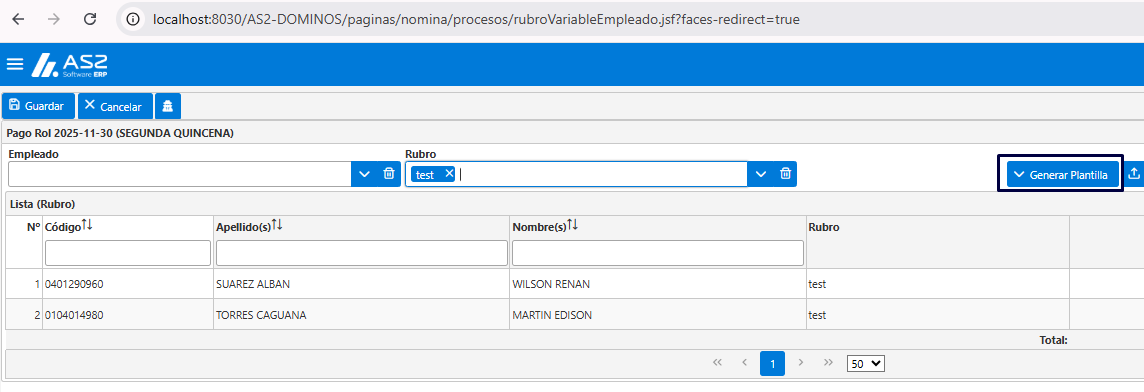Screen dimensions: 1144x392
Task: Sort the list by Código column
Action: point(87,226)
